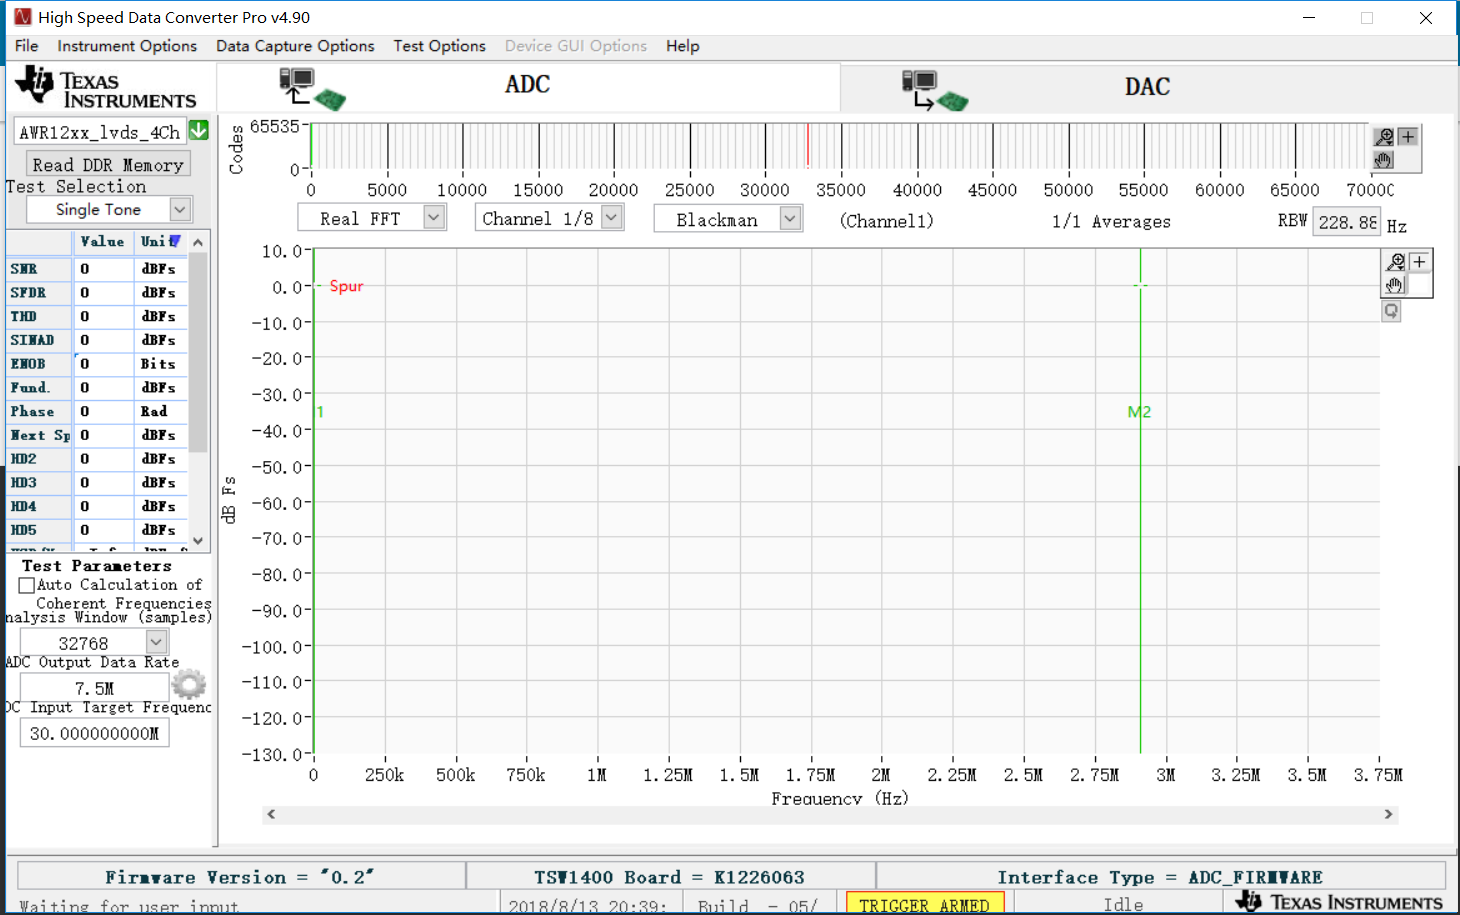Enable Auto Calculation of Coherent Frequencies
Image resolution: width=1460 pixels, height=915 pixels.
pos(25,585)
